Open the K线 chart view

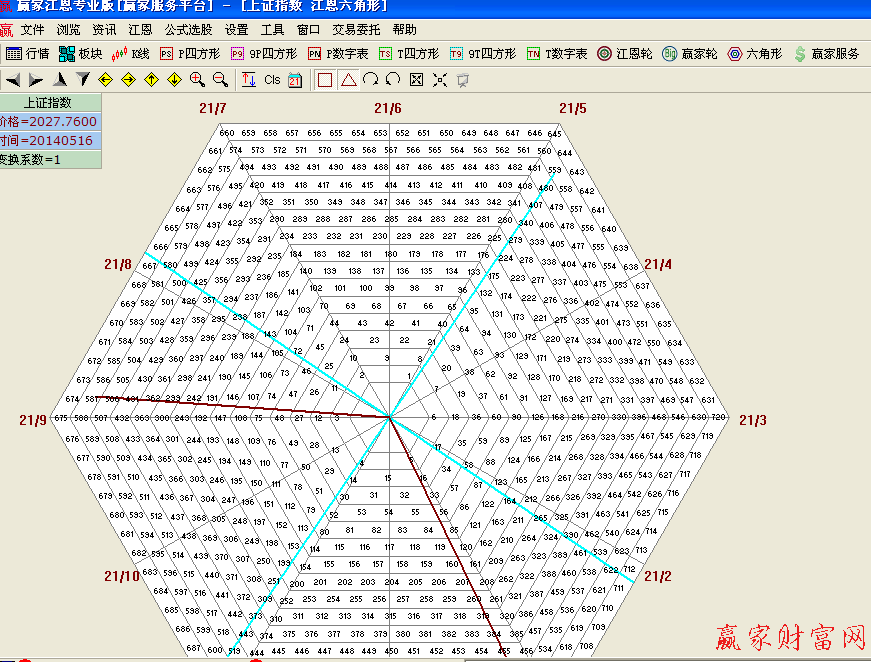(130, 53)
